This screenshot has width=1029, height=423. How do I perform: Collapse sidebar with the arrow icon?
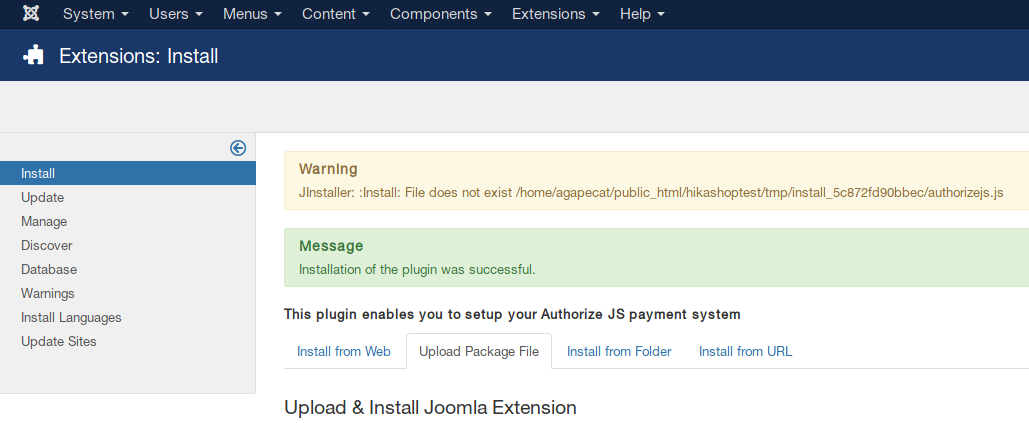[238, 148]
